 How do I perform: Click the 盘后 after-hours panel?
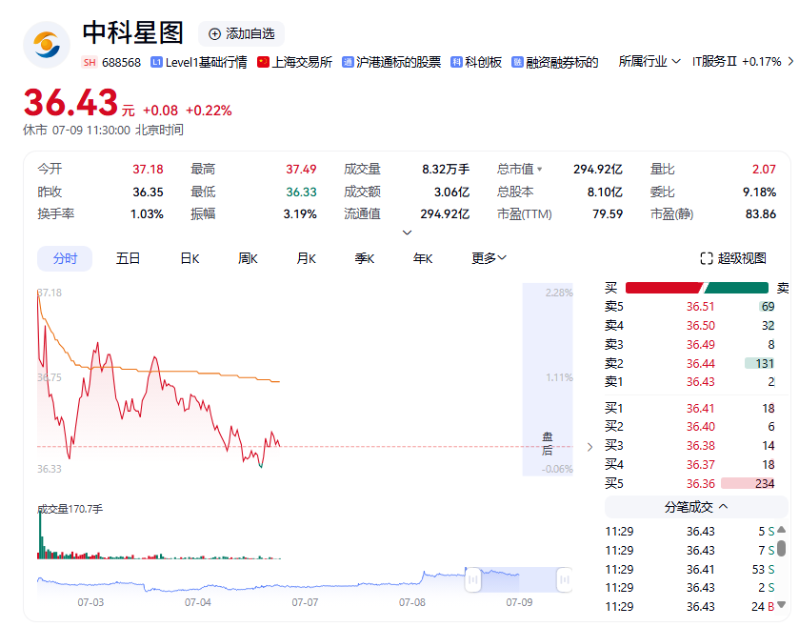tap(547, 379)
